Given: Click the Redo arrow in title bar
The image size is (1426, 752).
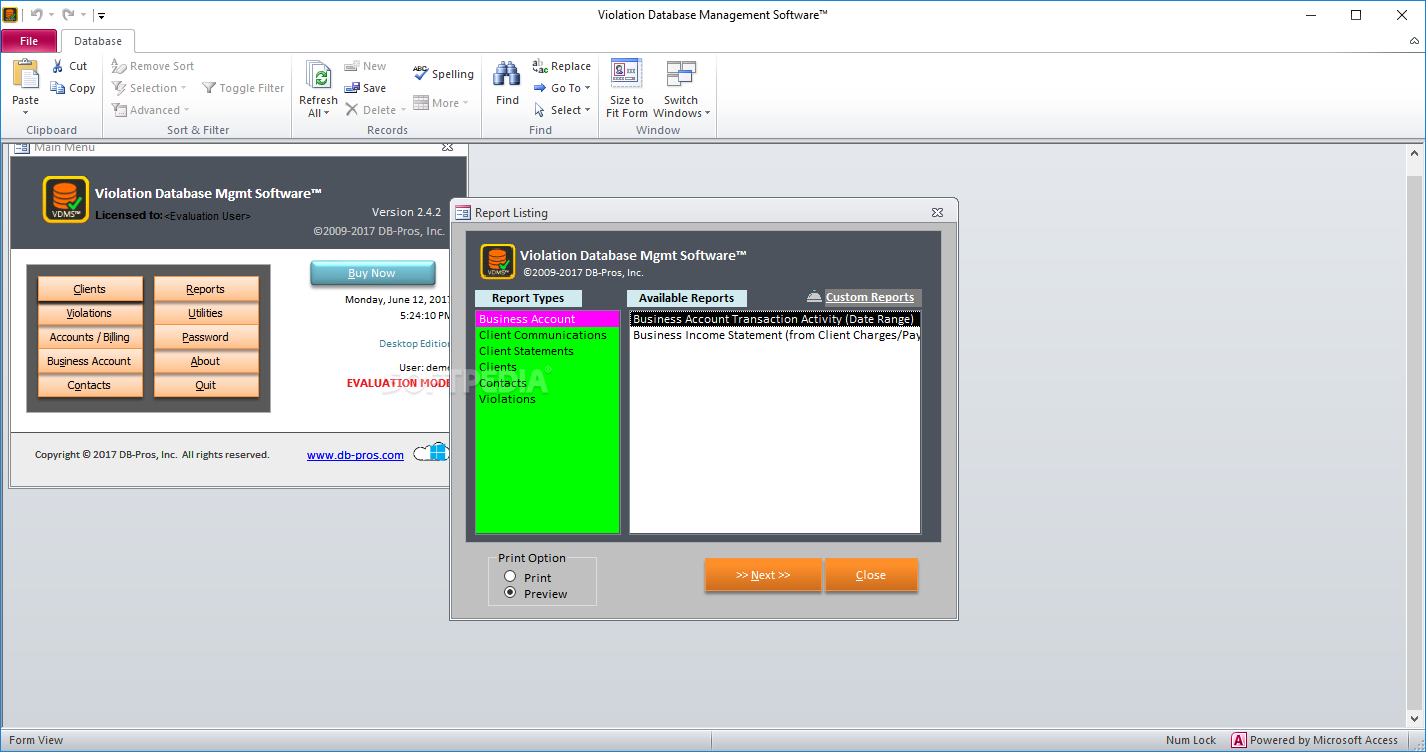Looking at the screenshot, I should (x=68, y=15).
